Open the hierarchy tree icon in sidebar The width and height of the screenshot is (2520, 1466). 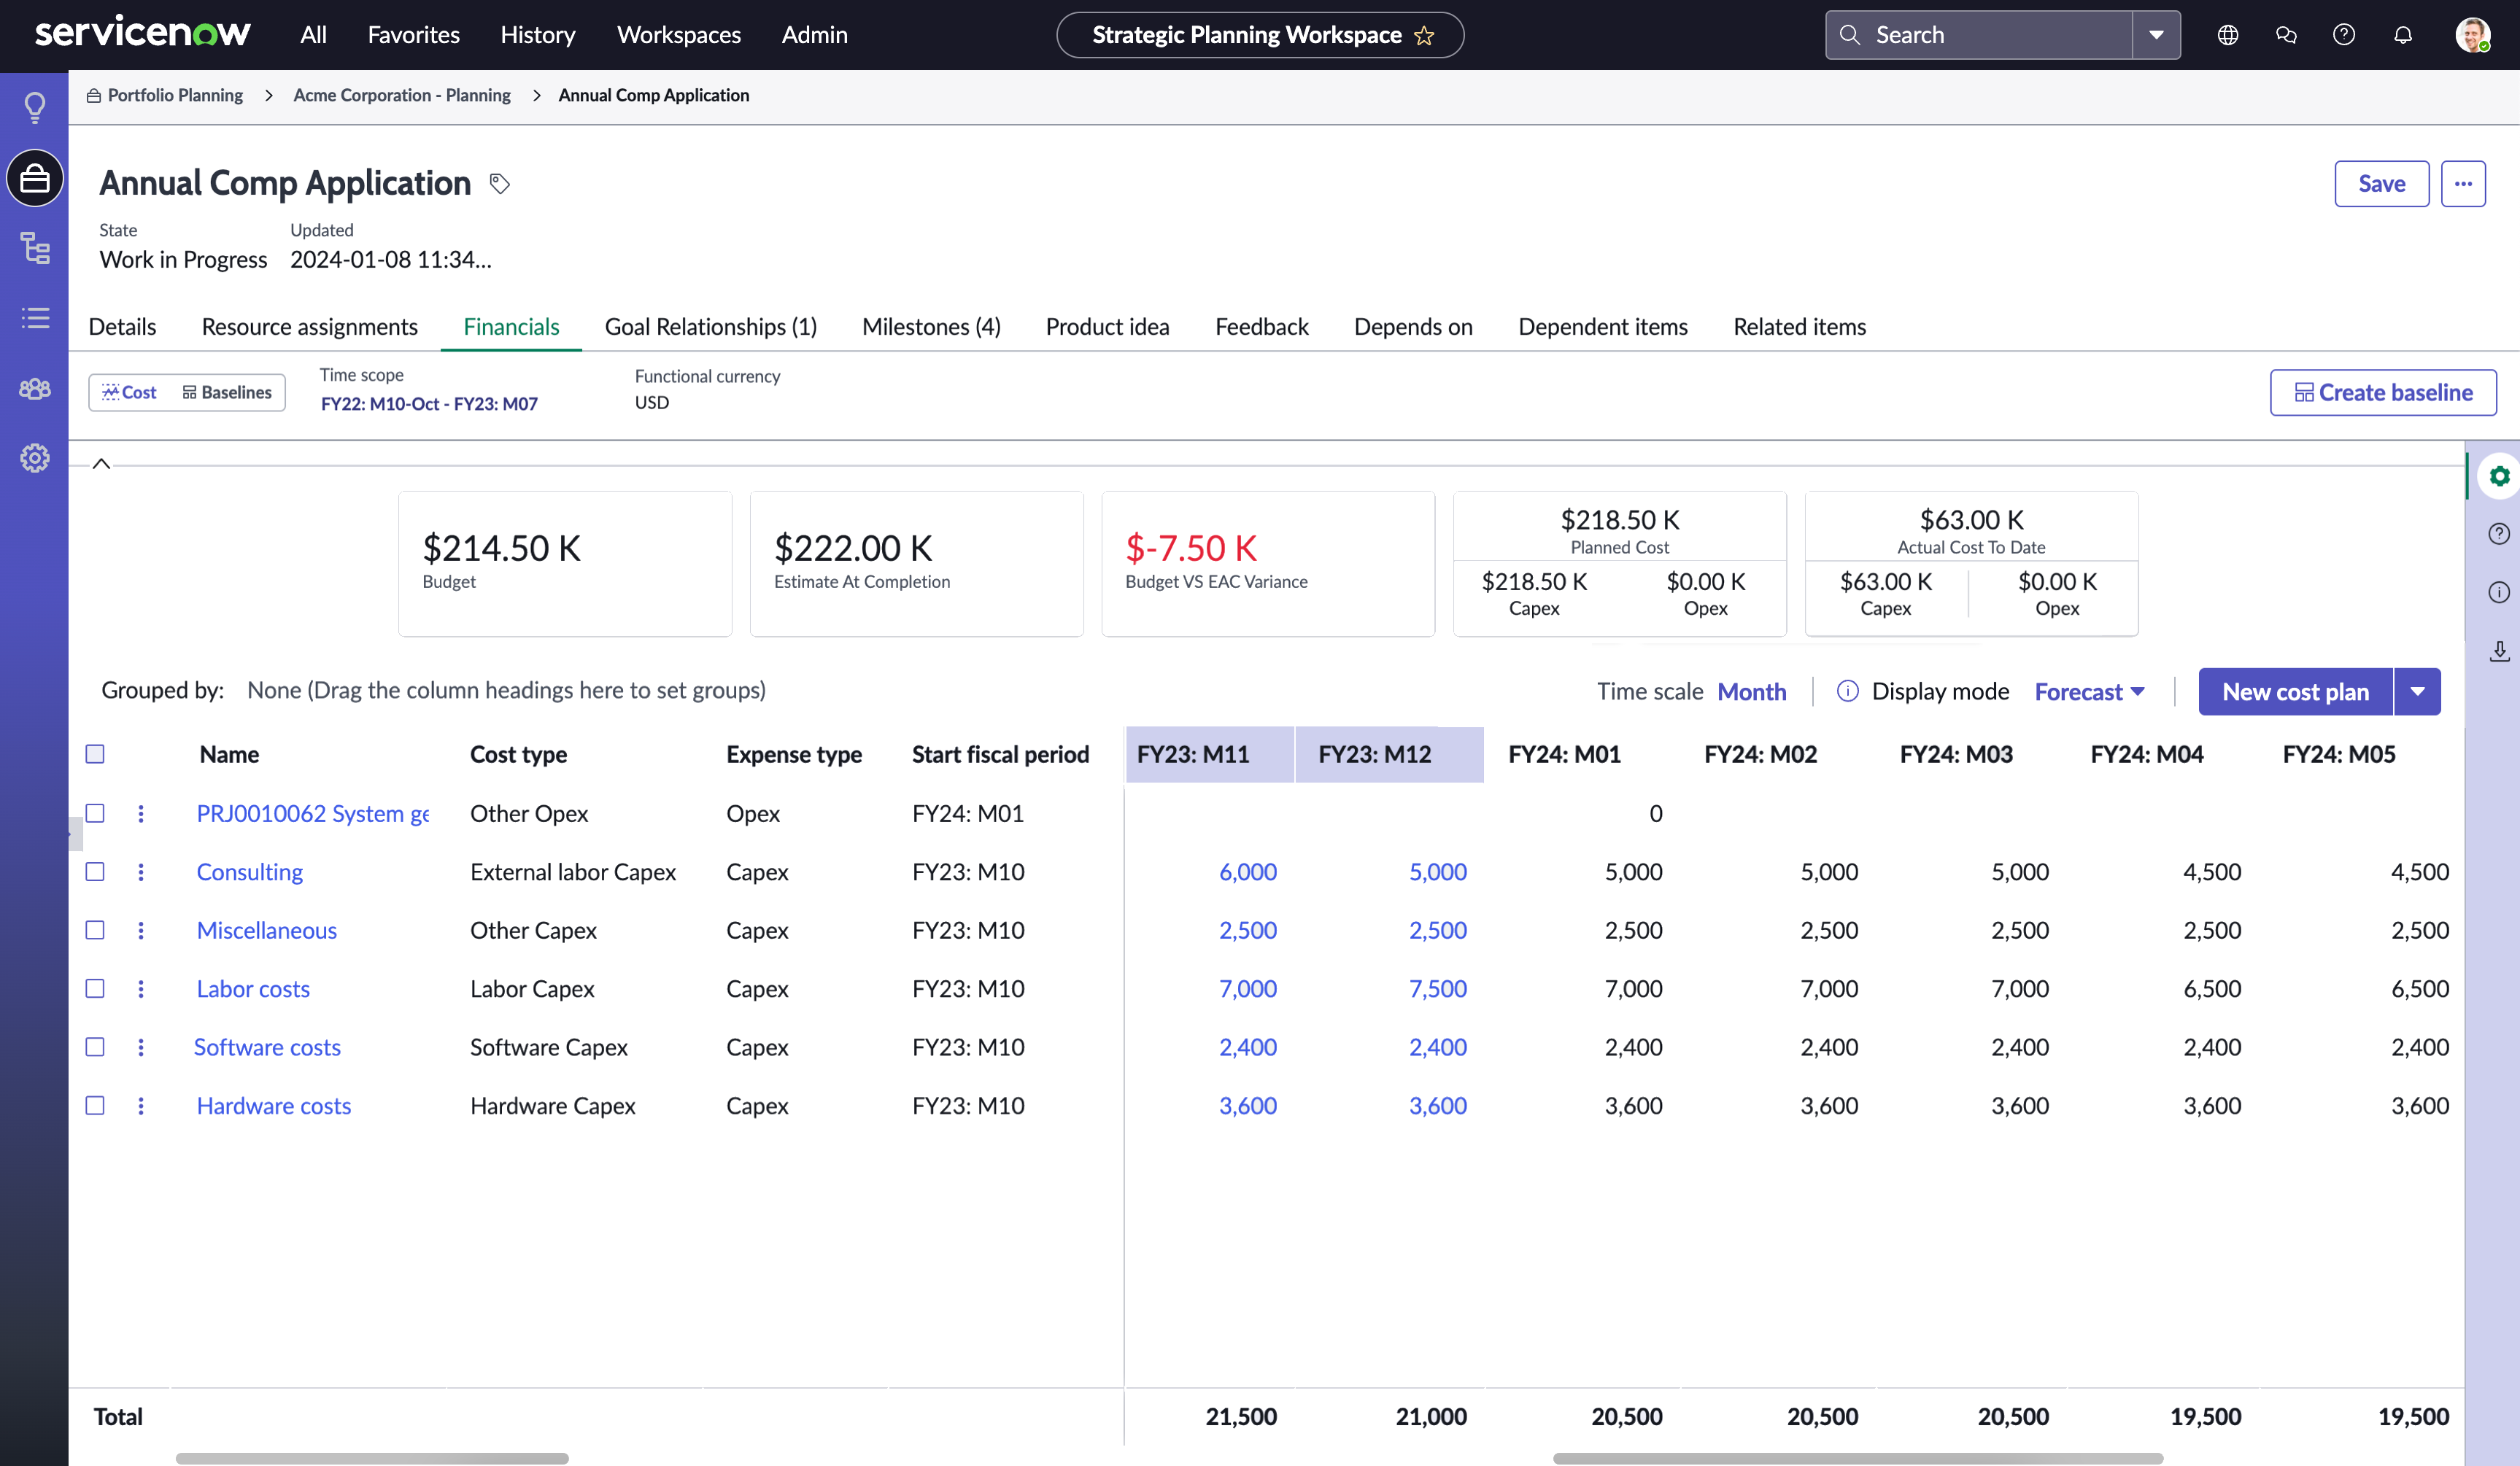(x=35, y=248)
